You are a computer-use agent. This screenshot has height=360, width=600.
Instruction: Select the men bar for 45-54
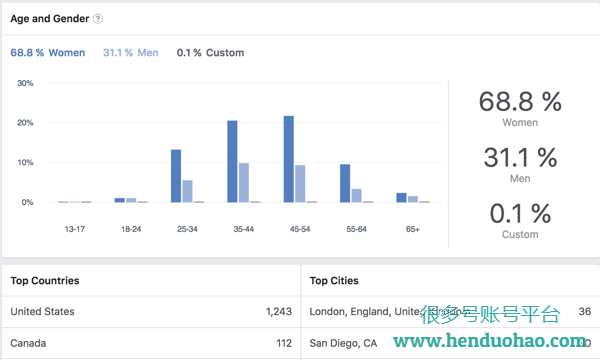point(300,184)
